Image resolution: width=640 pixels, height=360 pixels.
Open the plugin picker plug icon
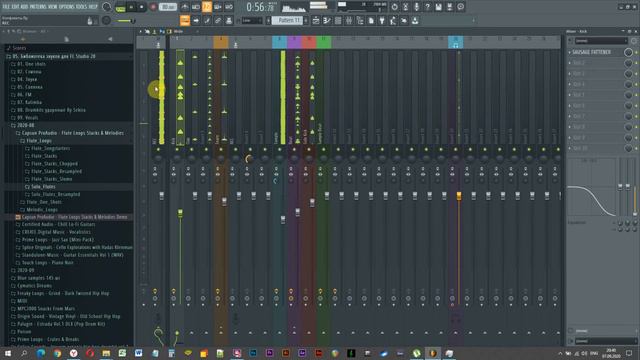382,20
